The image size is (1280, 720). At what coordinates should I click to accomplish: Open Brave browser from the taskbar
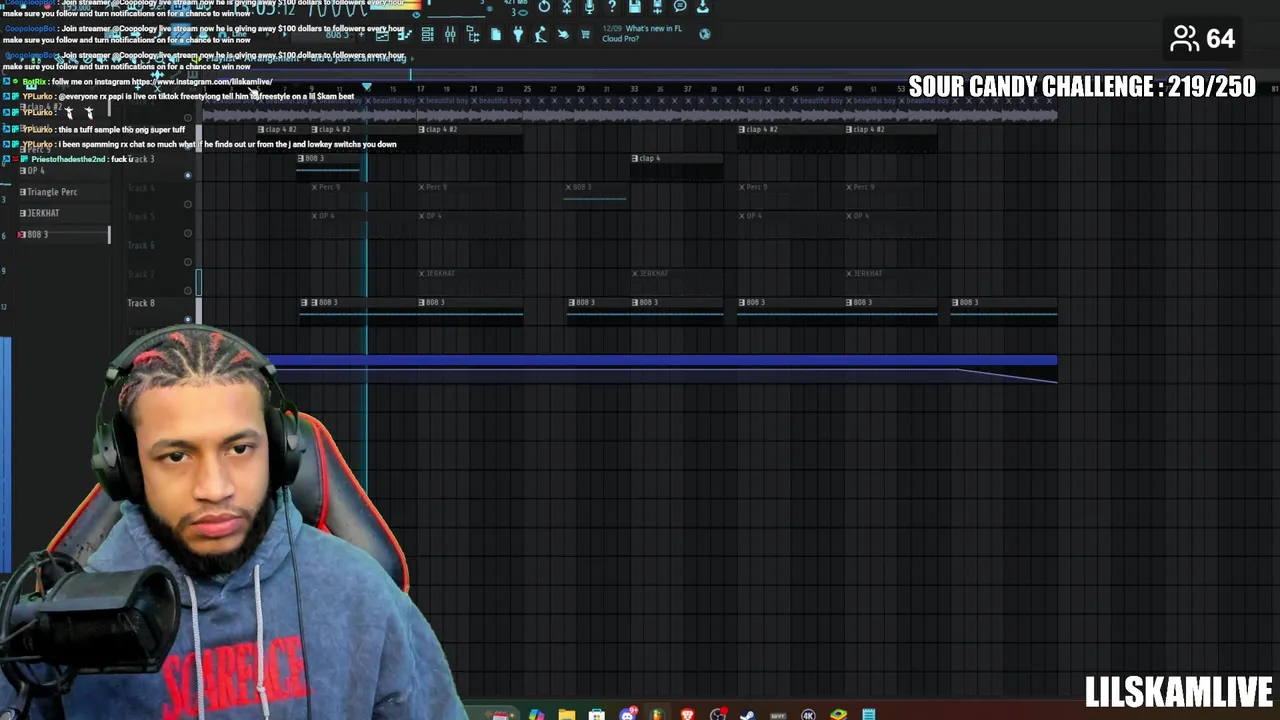coord(687,714)
